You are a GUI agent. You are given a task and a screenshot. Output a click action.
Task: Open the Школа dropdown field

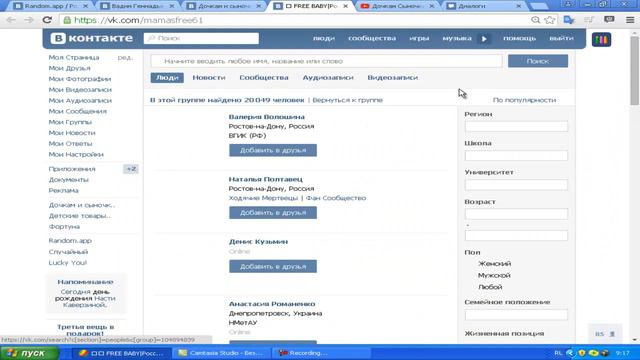pos(516,156)
